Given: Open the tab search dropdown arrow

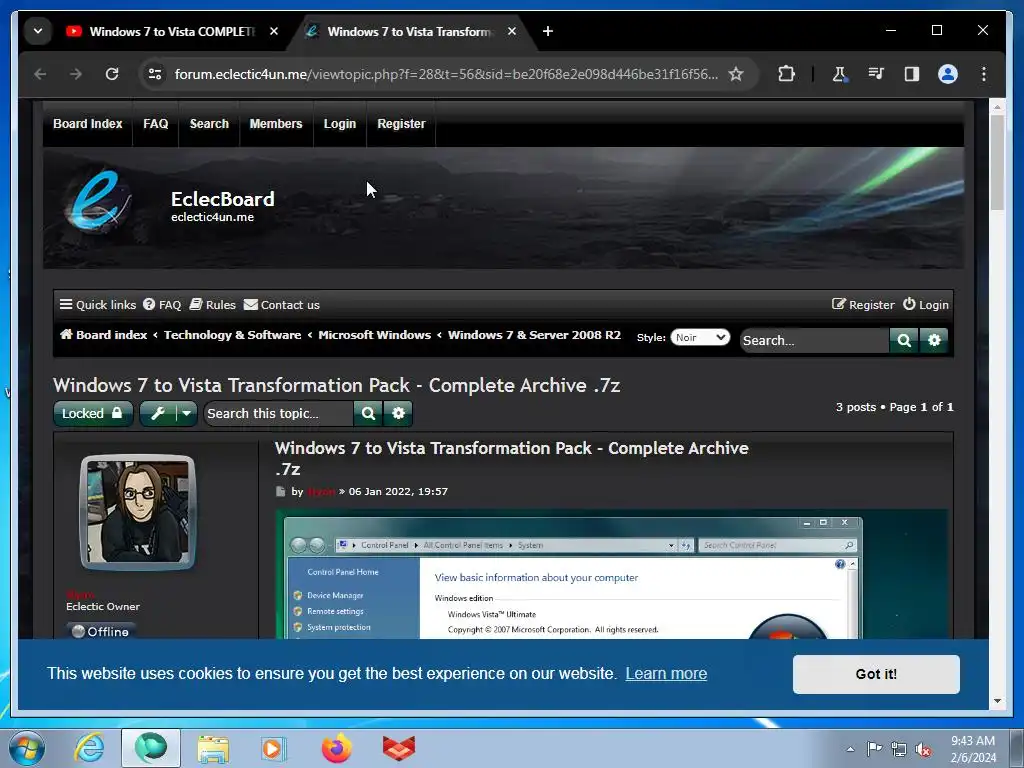Looking at the screenshot, I should tap(38, 31).
